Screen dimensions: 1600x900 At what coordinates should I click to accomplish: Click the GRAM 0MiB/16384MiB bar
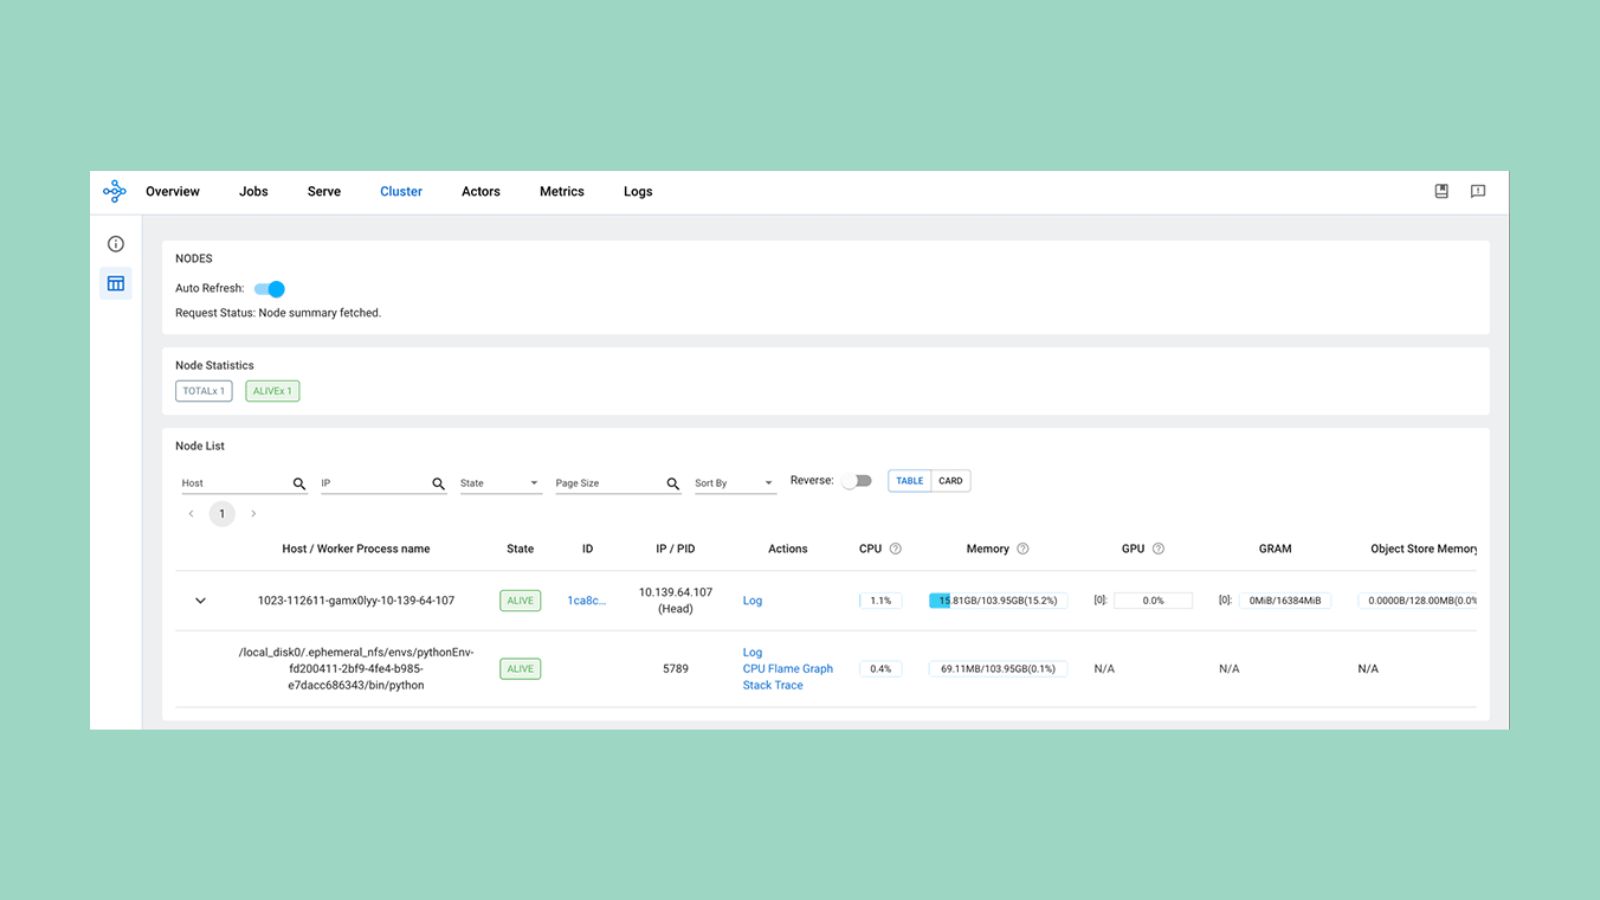point(1285,601)
